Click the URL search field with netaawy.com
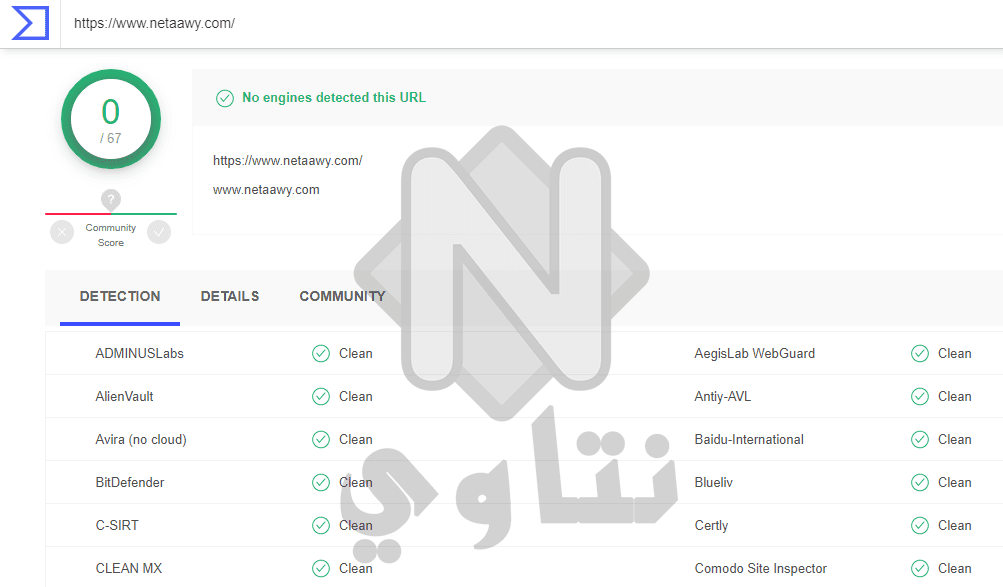This screenshot has width=1003, height=587. (532, 24)
